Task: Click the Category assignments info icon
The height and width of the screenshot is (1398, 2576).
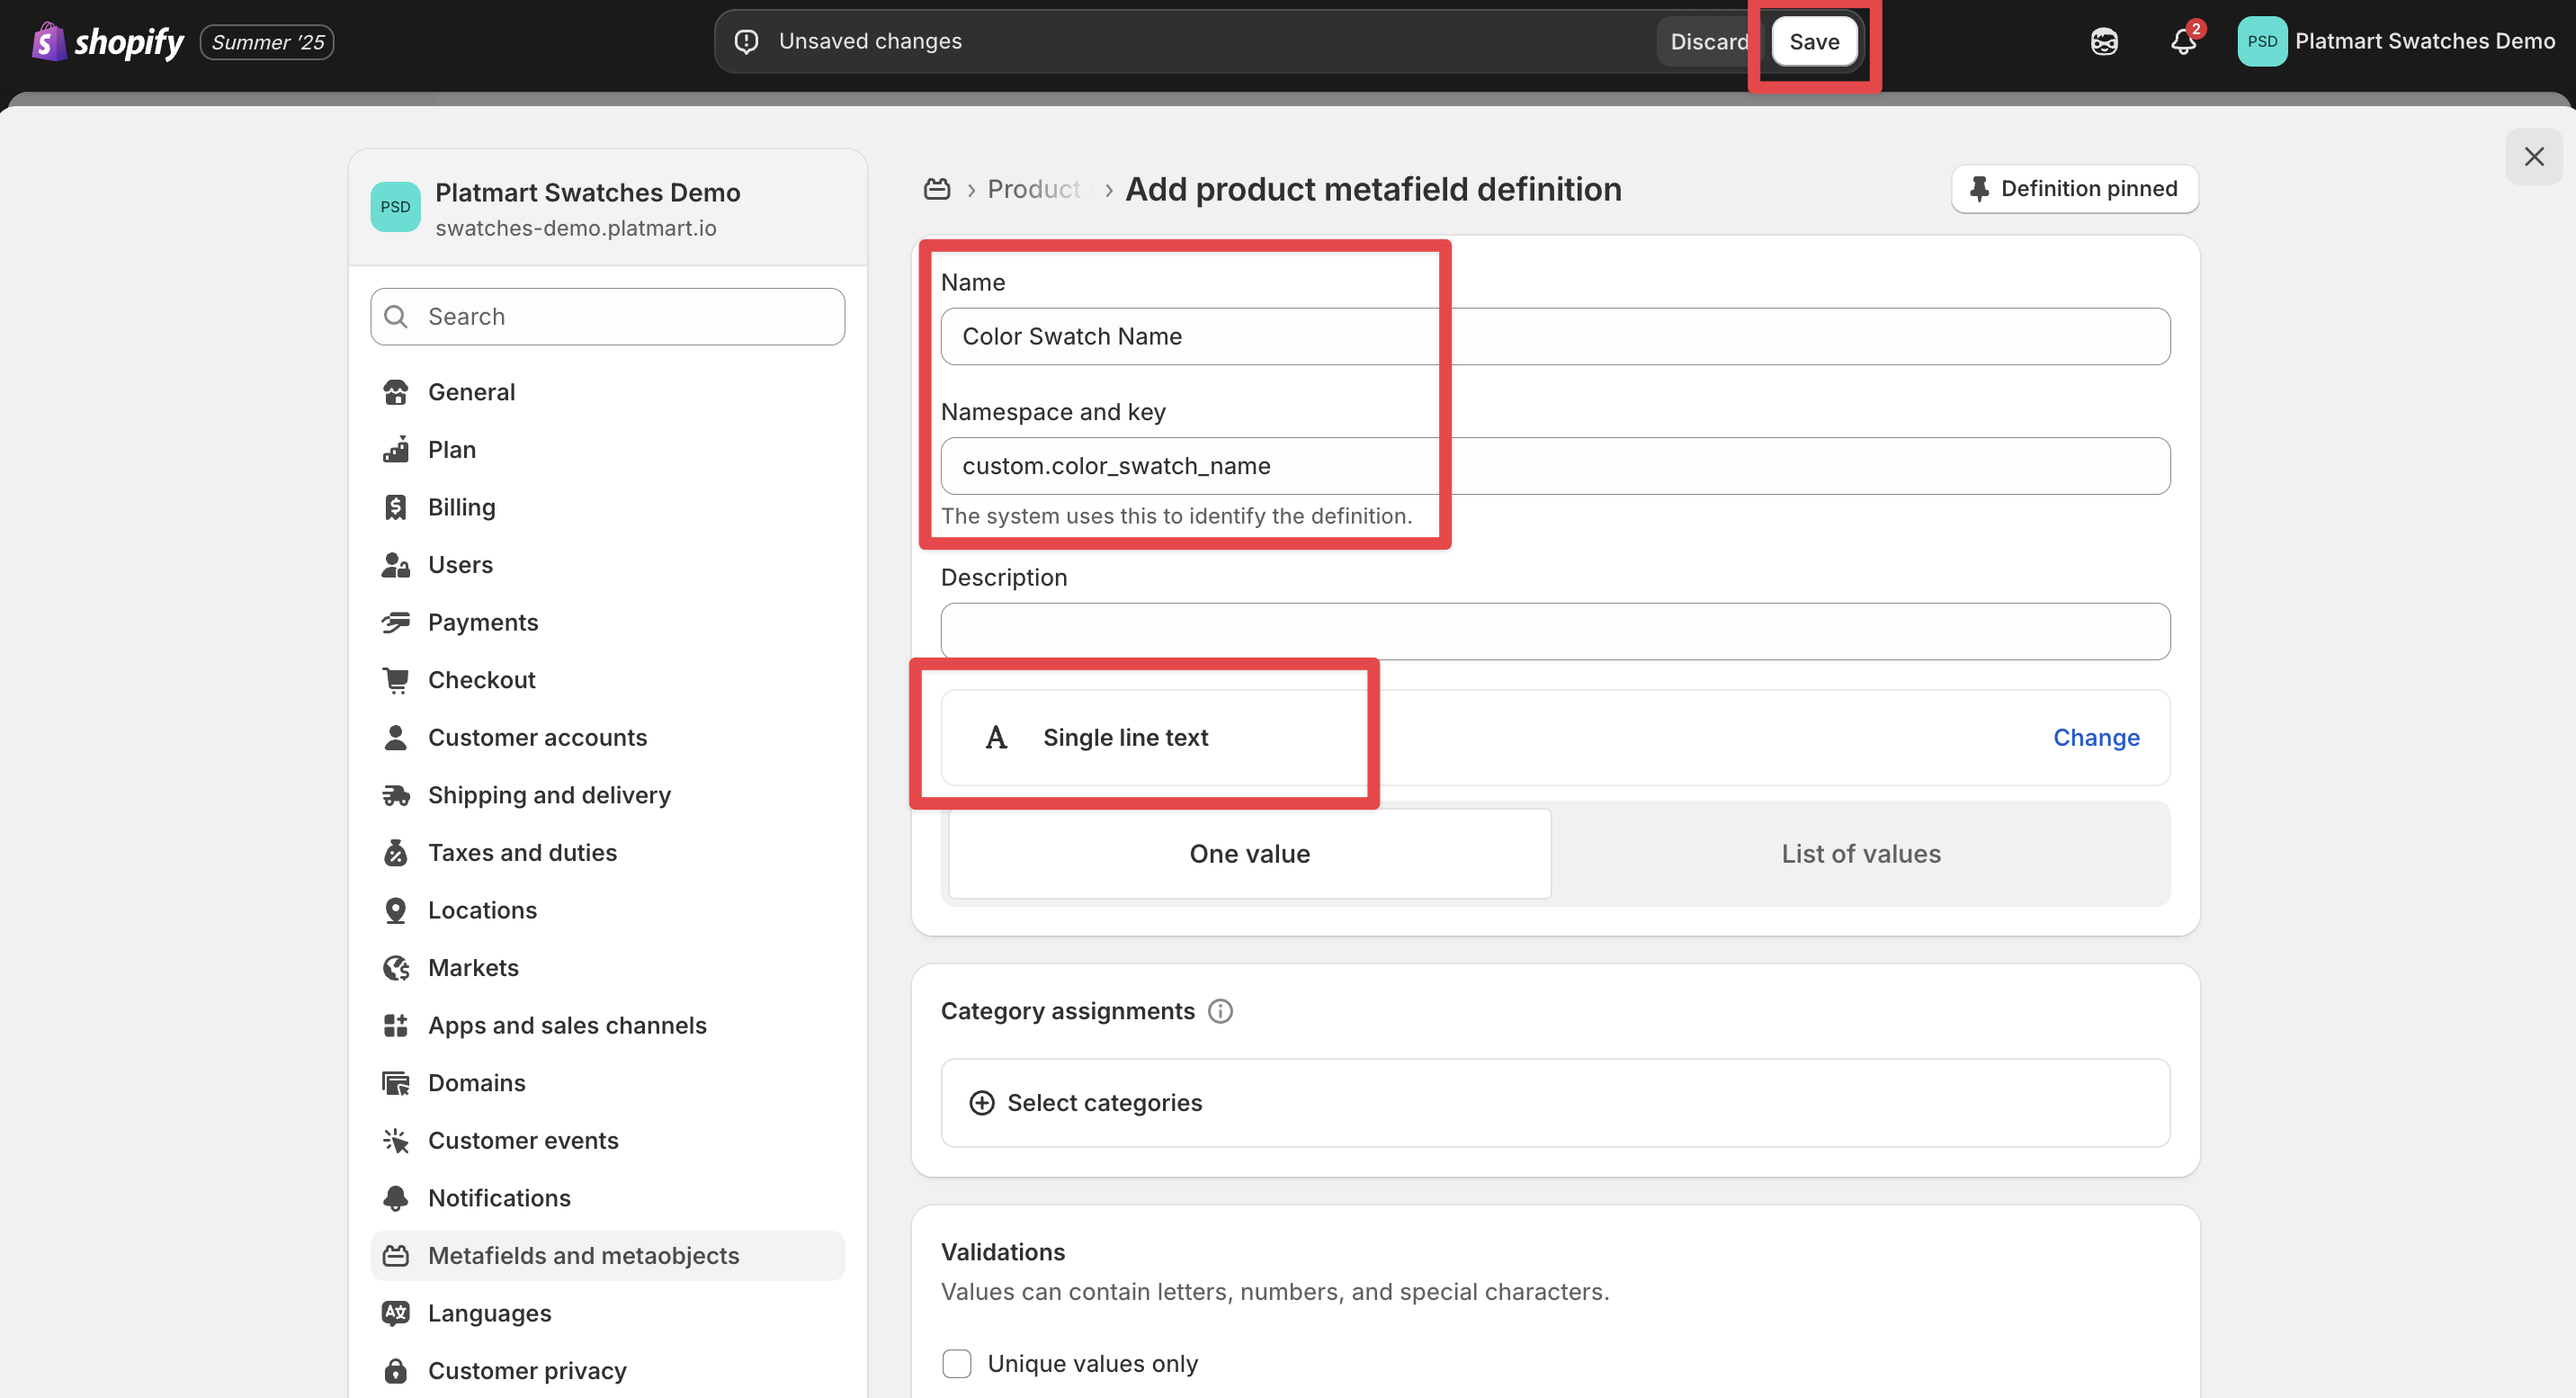Action: (1220, 1011)
